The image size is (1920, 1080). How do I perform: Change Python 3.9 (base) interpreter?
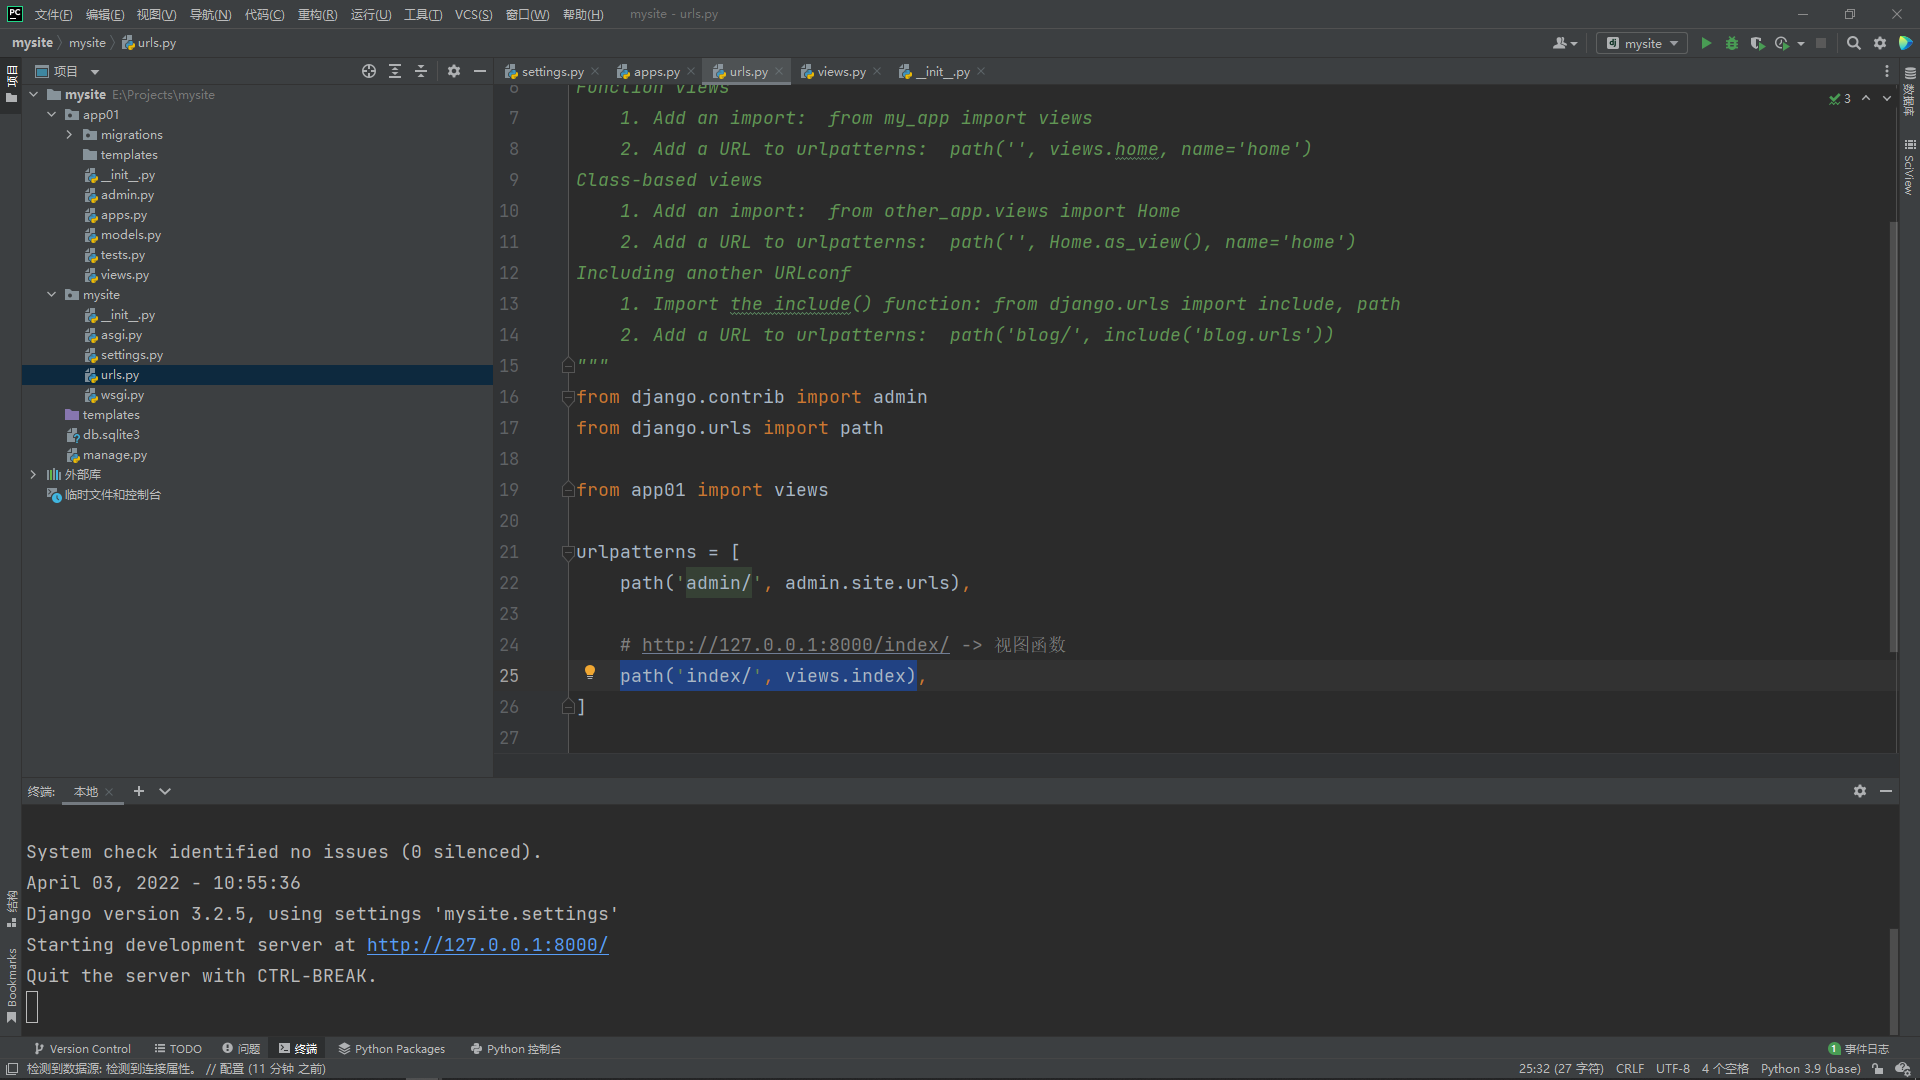coord(1810,1069)
